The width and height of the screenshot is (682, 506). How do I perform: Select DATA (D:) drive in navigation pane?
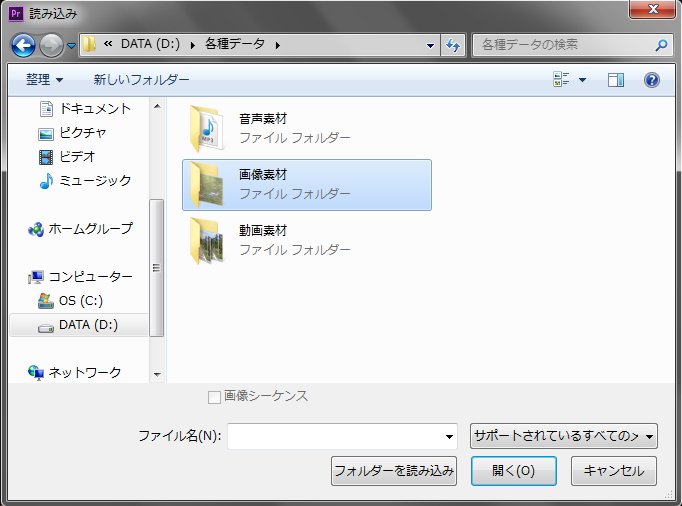(x=78, y=325)
